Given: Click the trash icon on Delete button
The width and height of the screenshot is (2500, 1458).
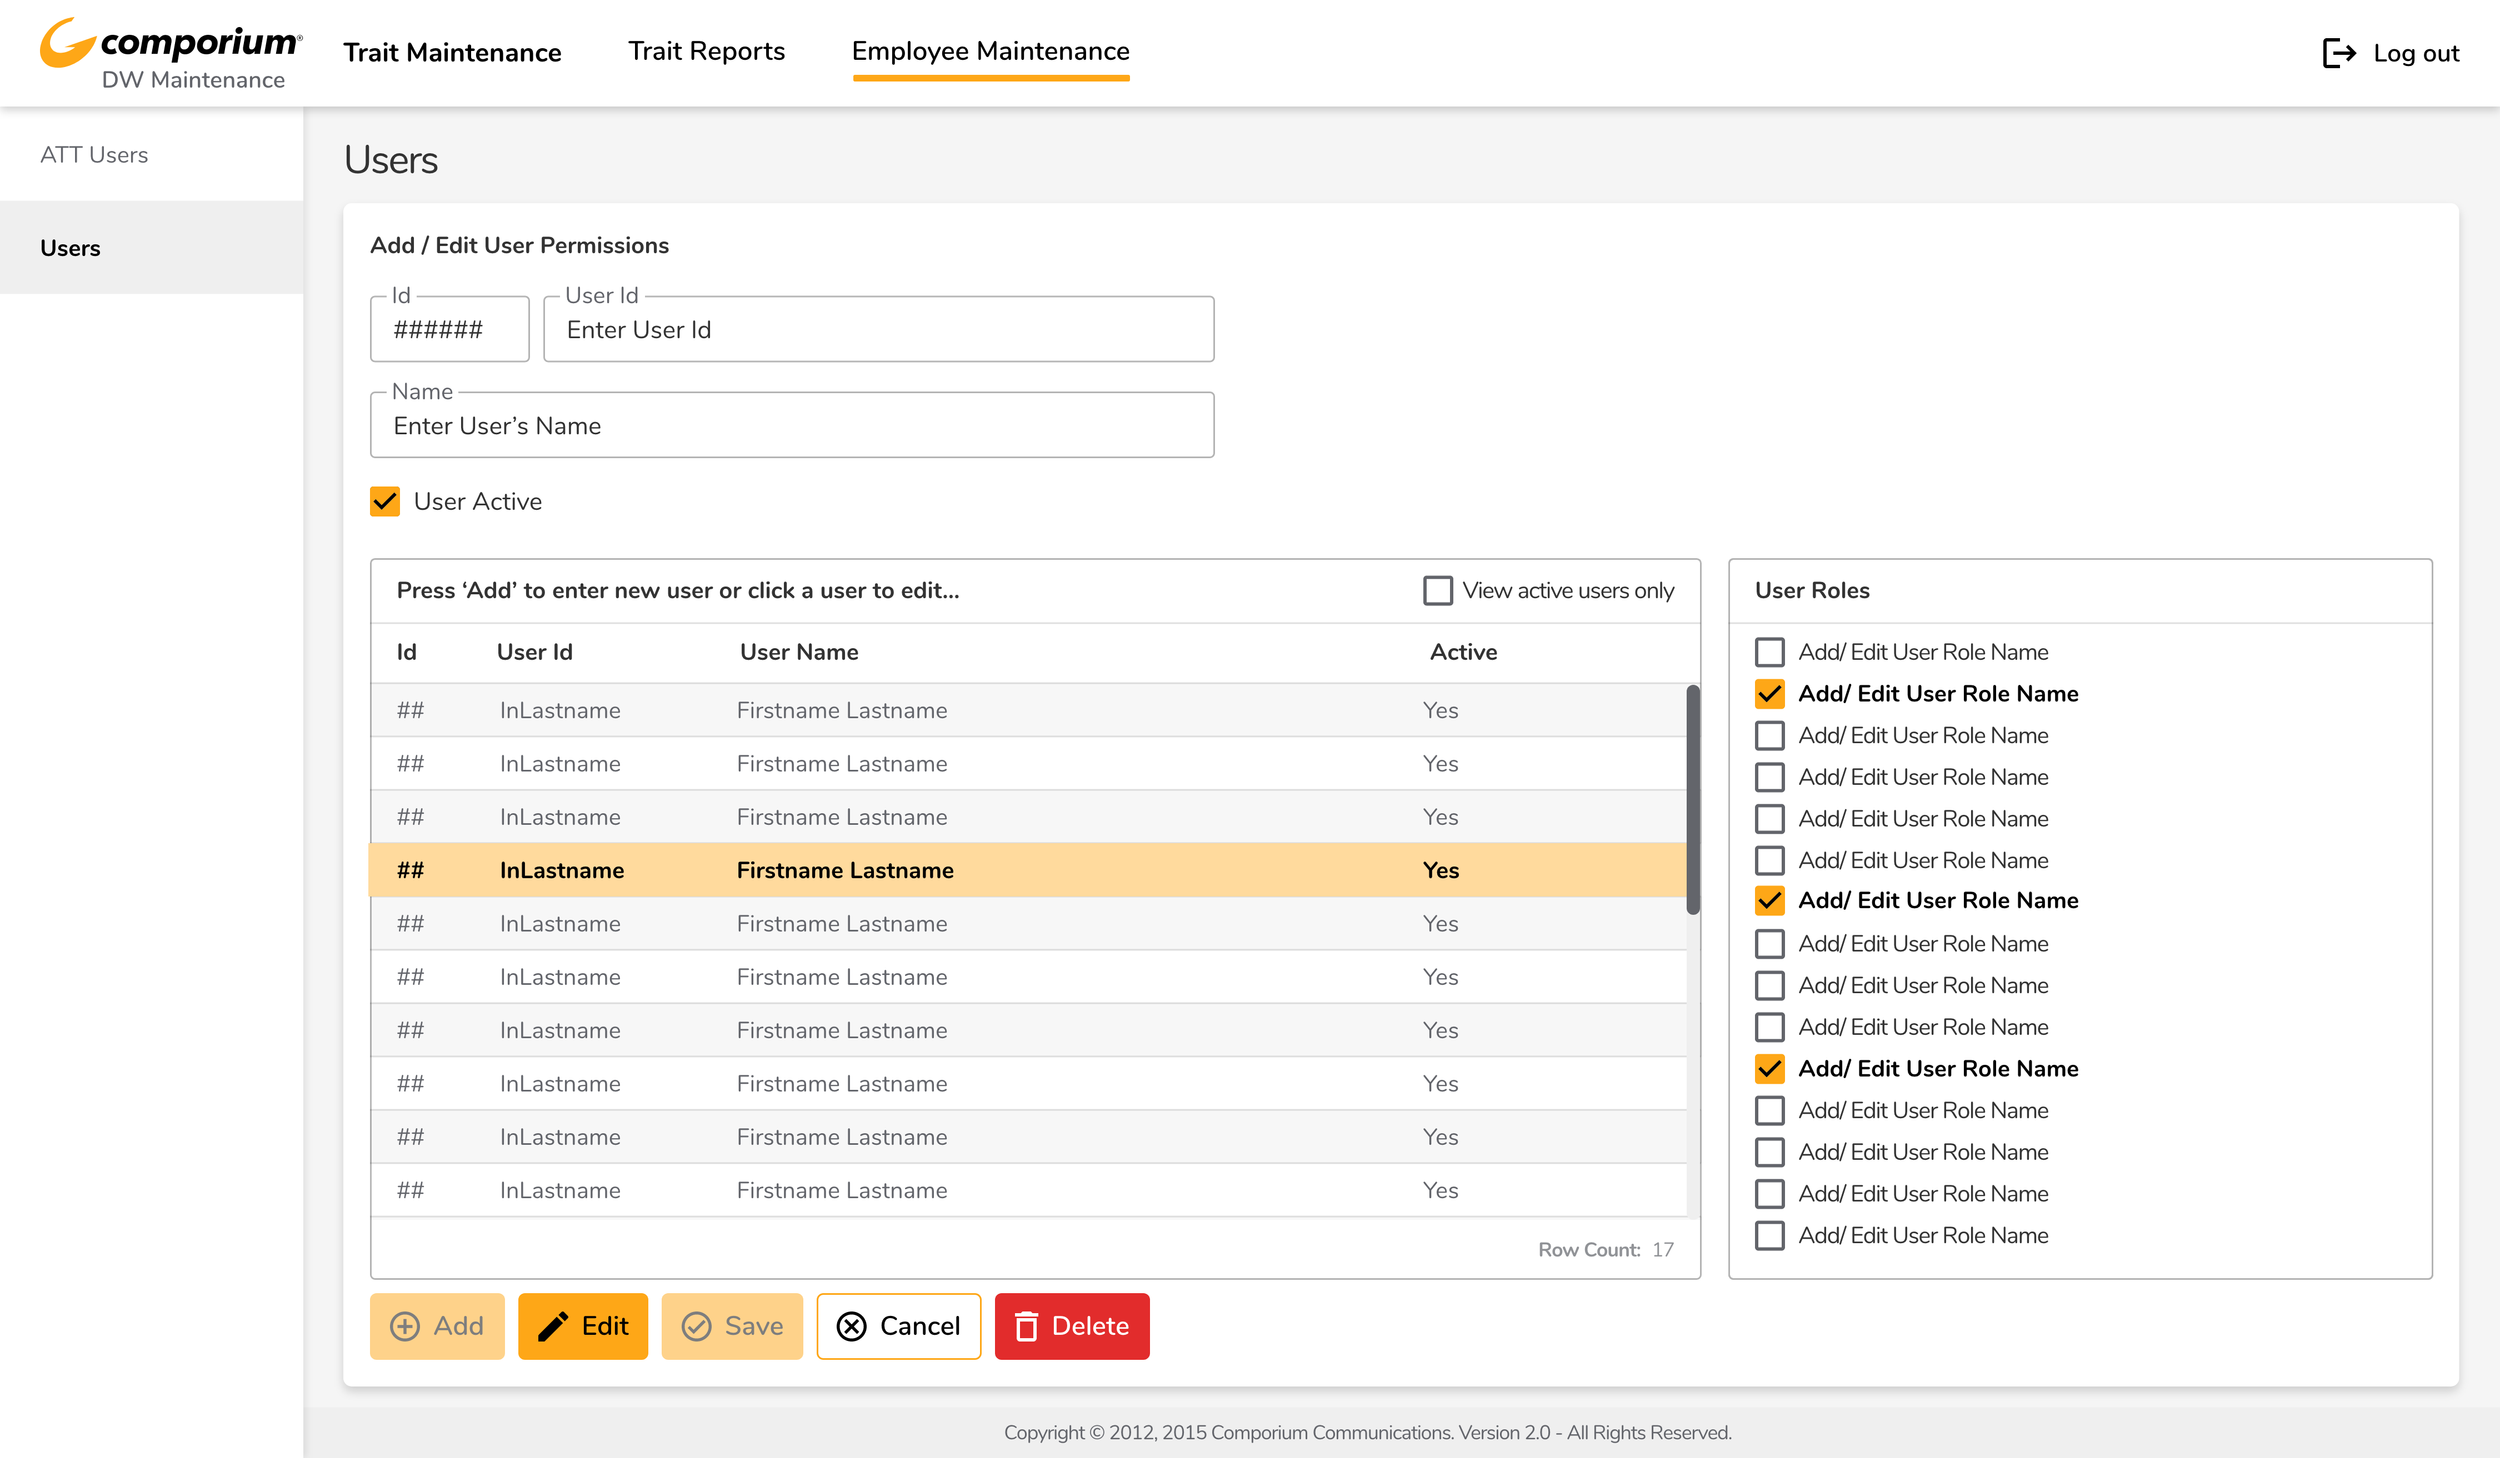Looking at the screenshot, I should [1026, 1326].
